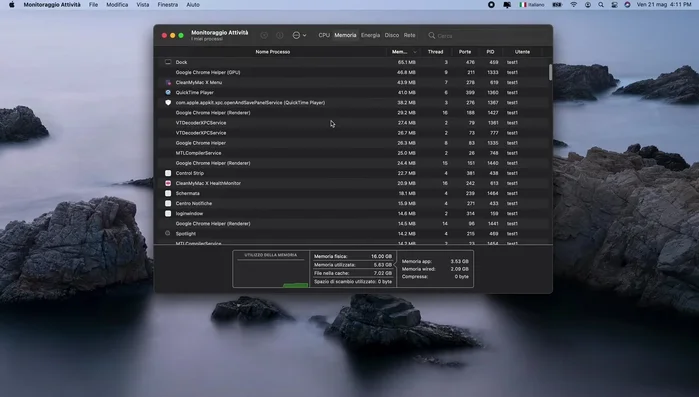Click the Siri menu bar icon

(x=627, y=4)
